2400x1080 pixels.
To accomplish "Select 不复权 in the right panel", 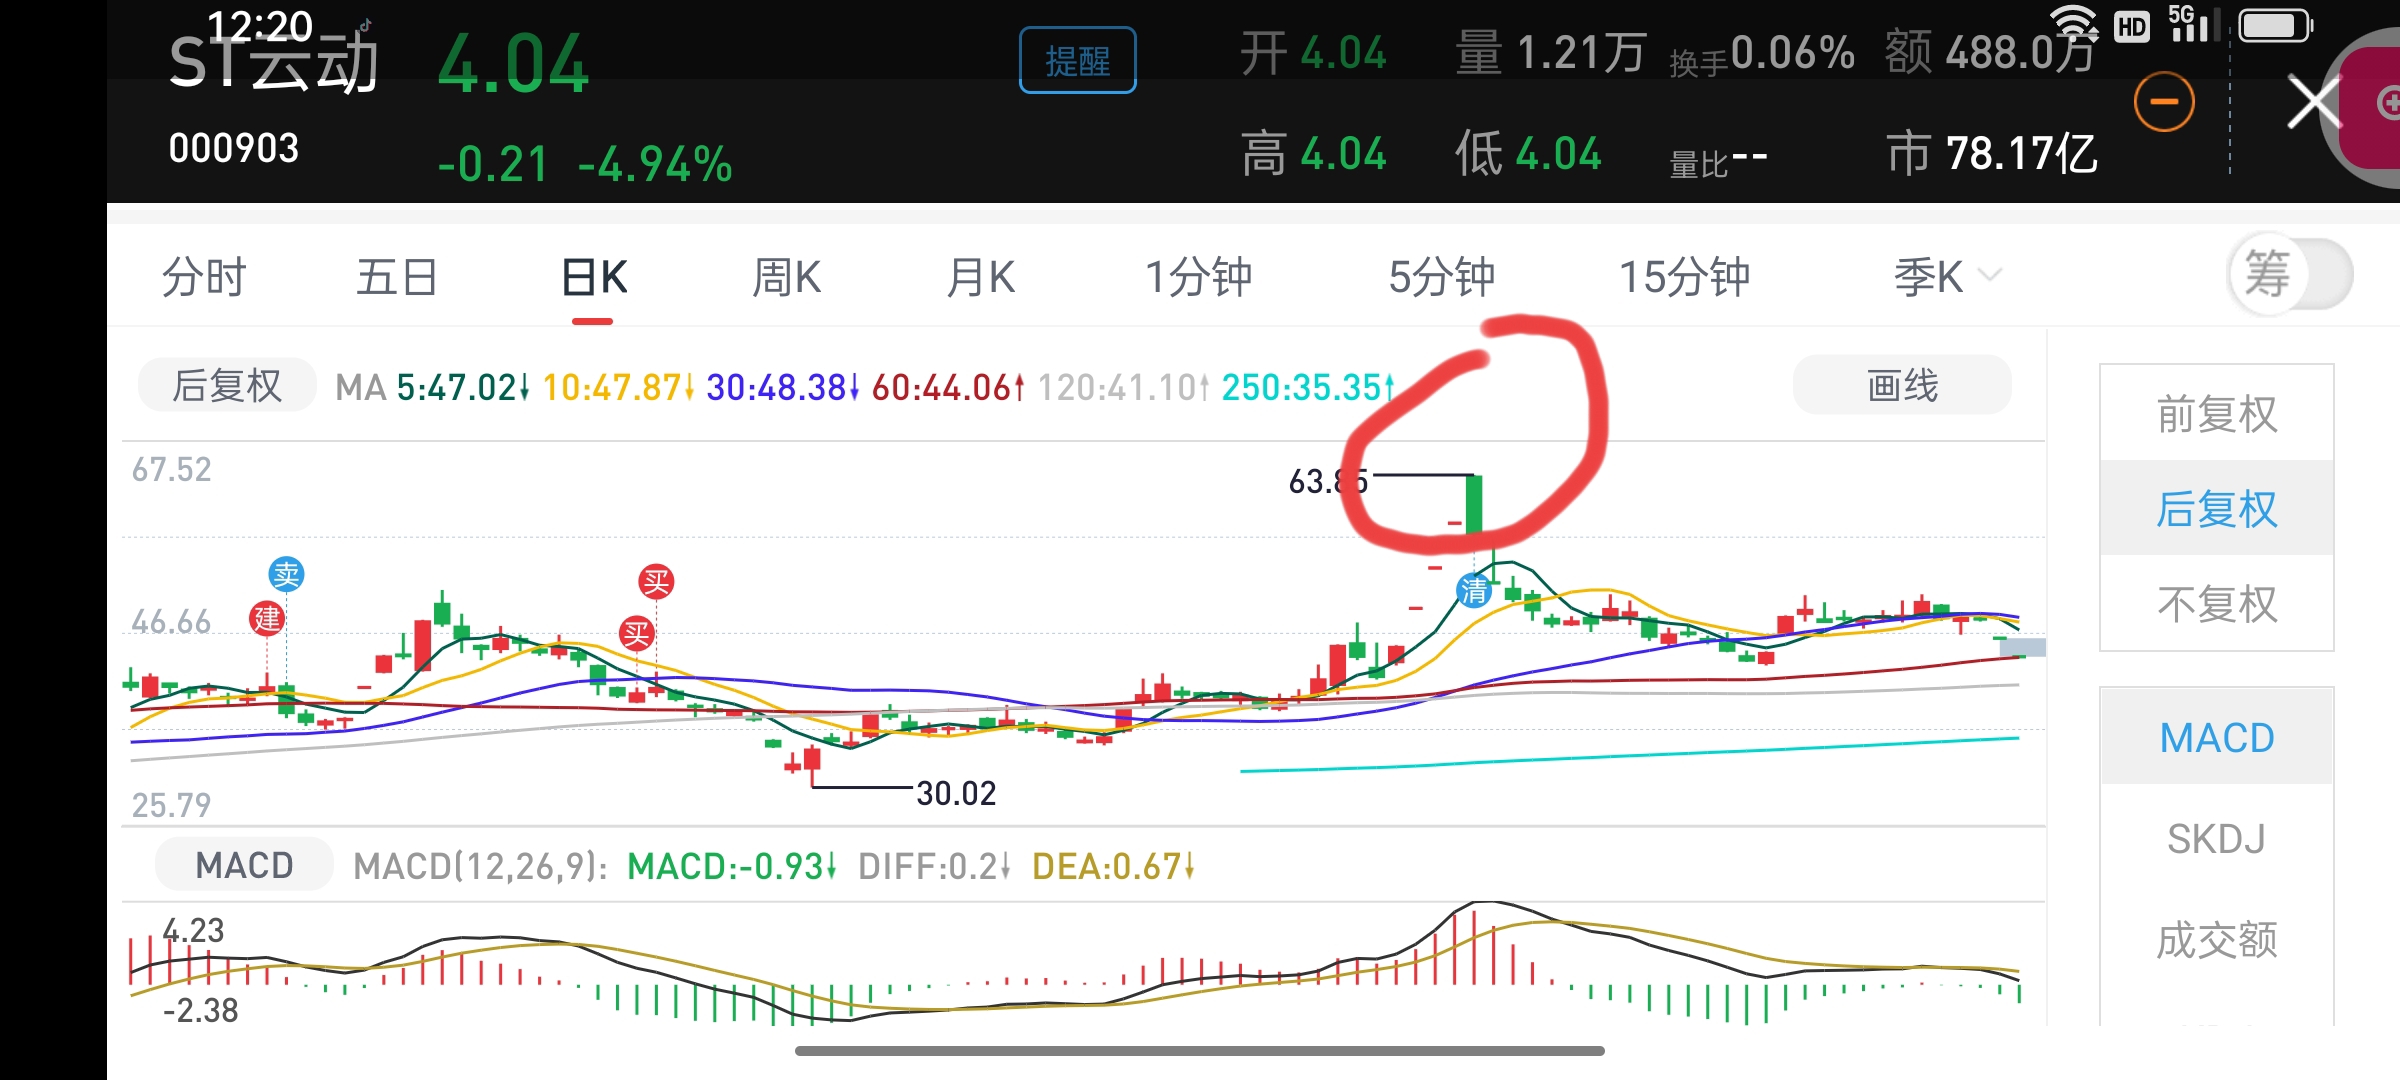I will (x=2216, y=603).
